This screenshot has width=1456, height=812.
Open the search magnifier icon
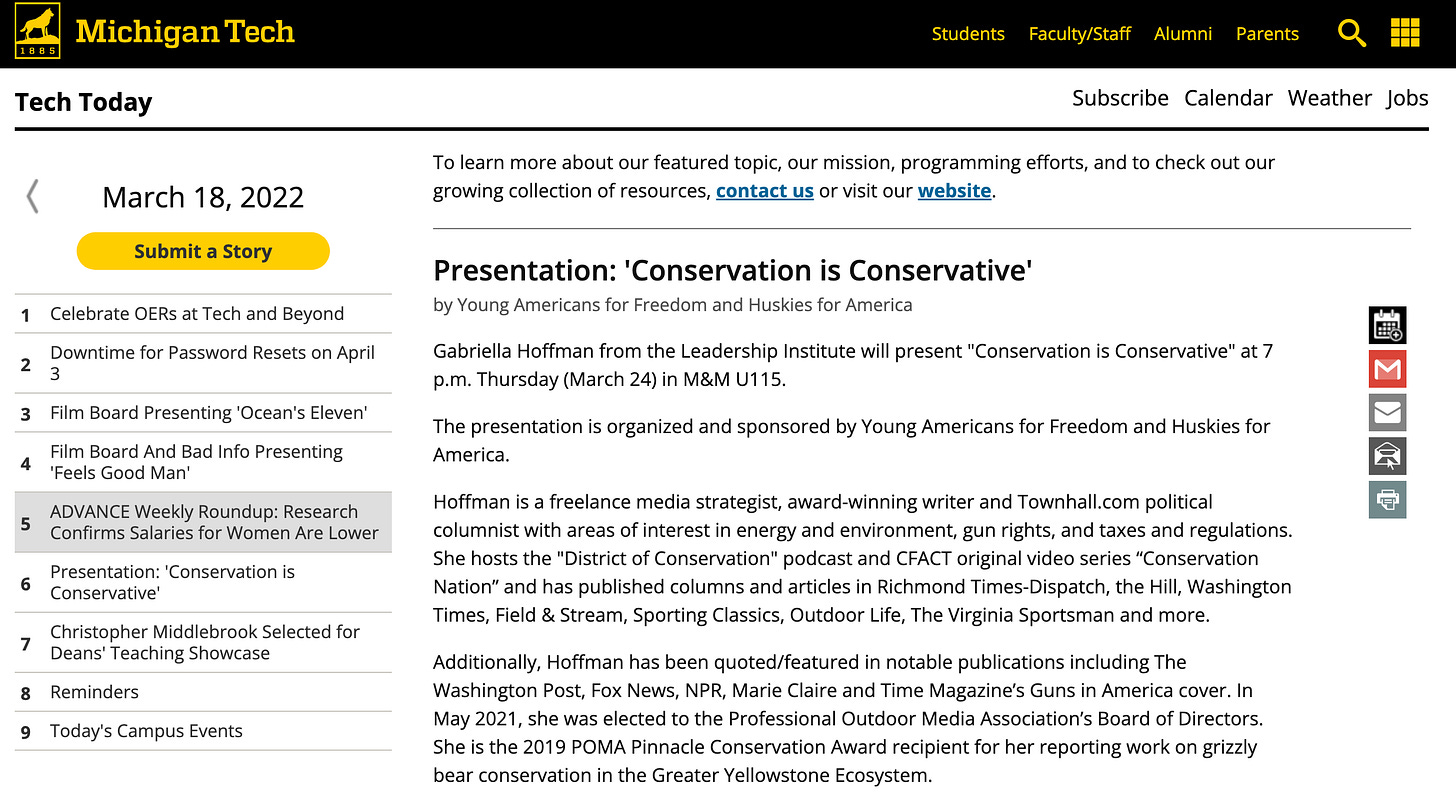coord(1352,33)
